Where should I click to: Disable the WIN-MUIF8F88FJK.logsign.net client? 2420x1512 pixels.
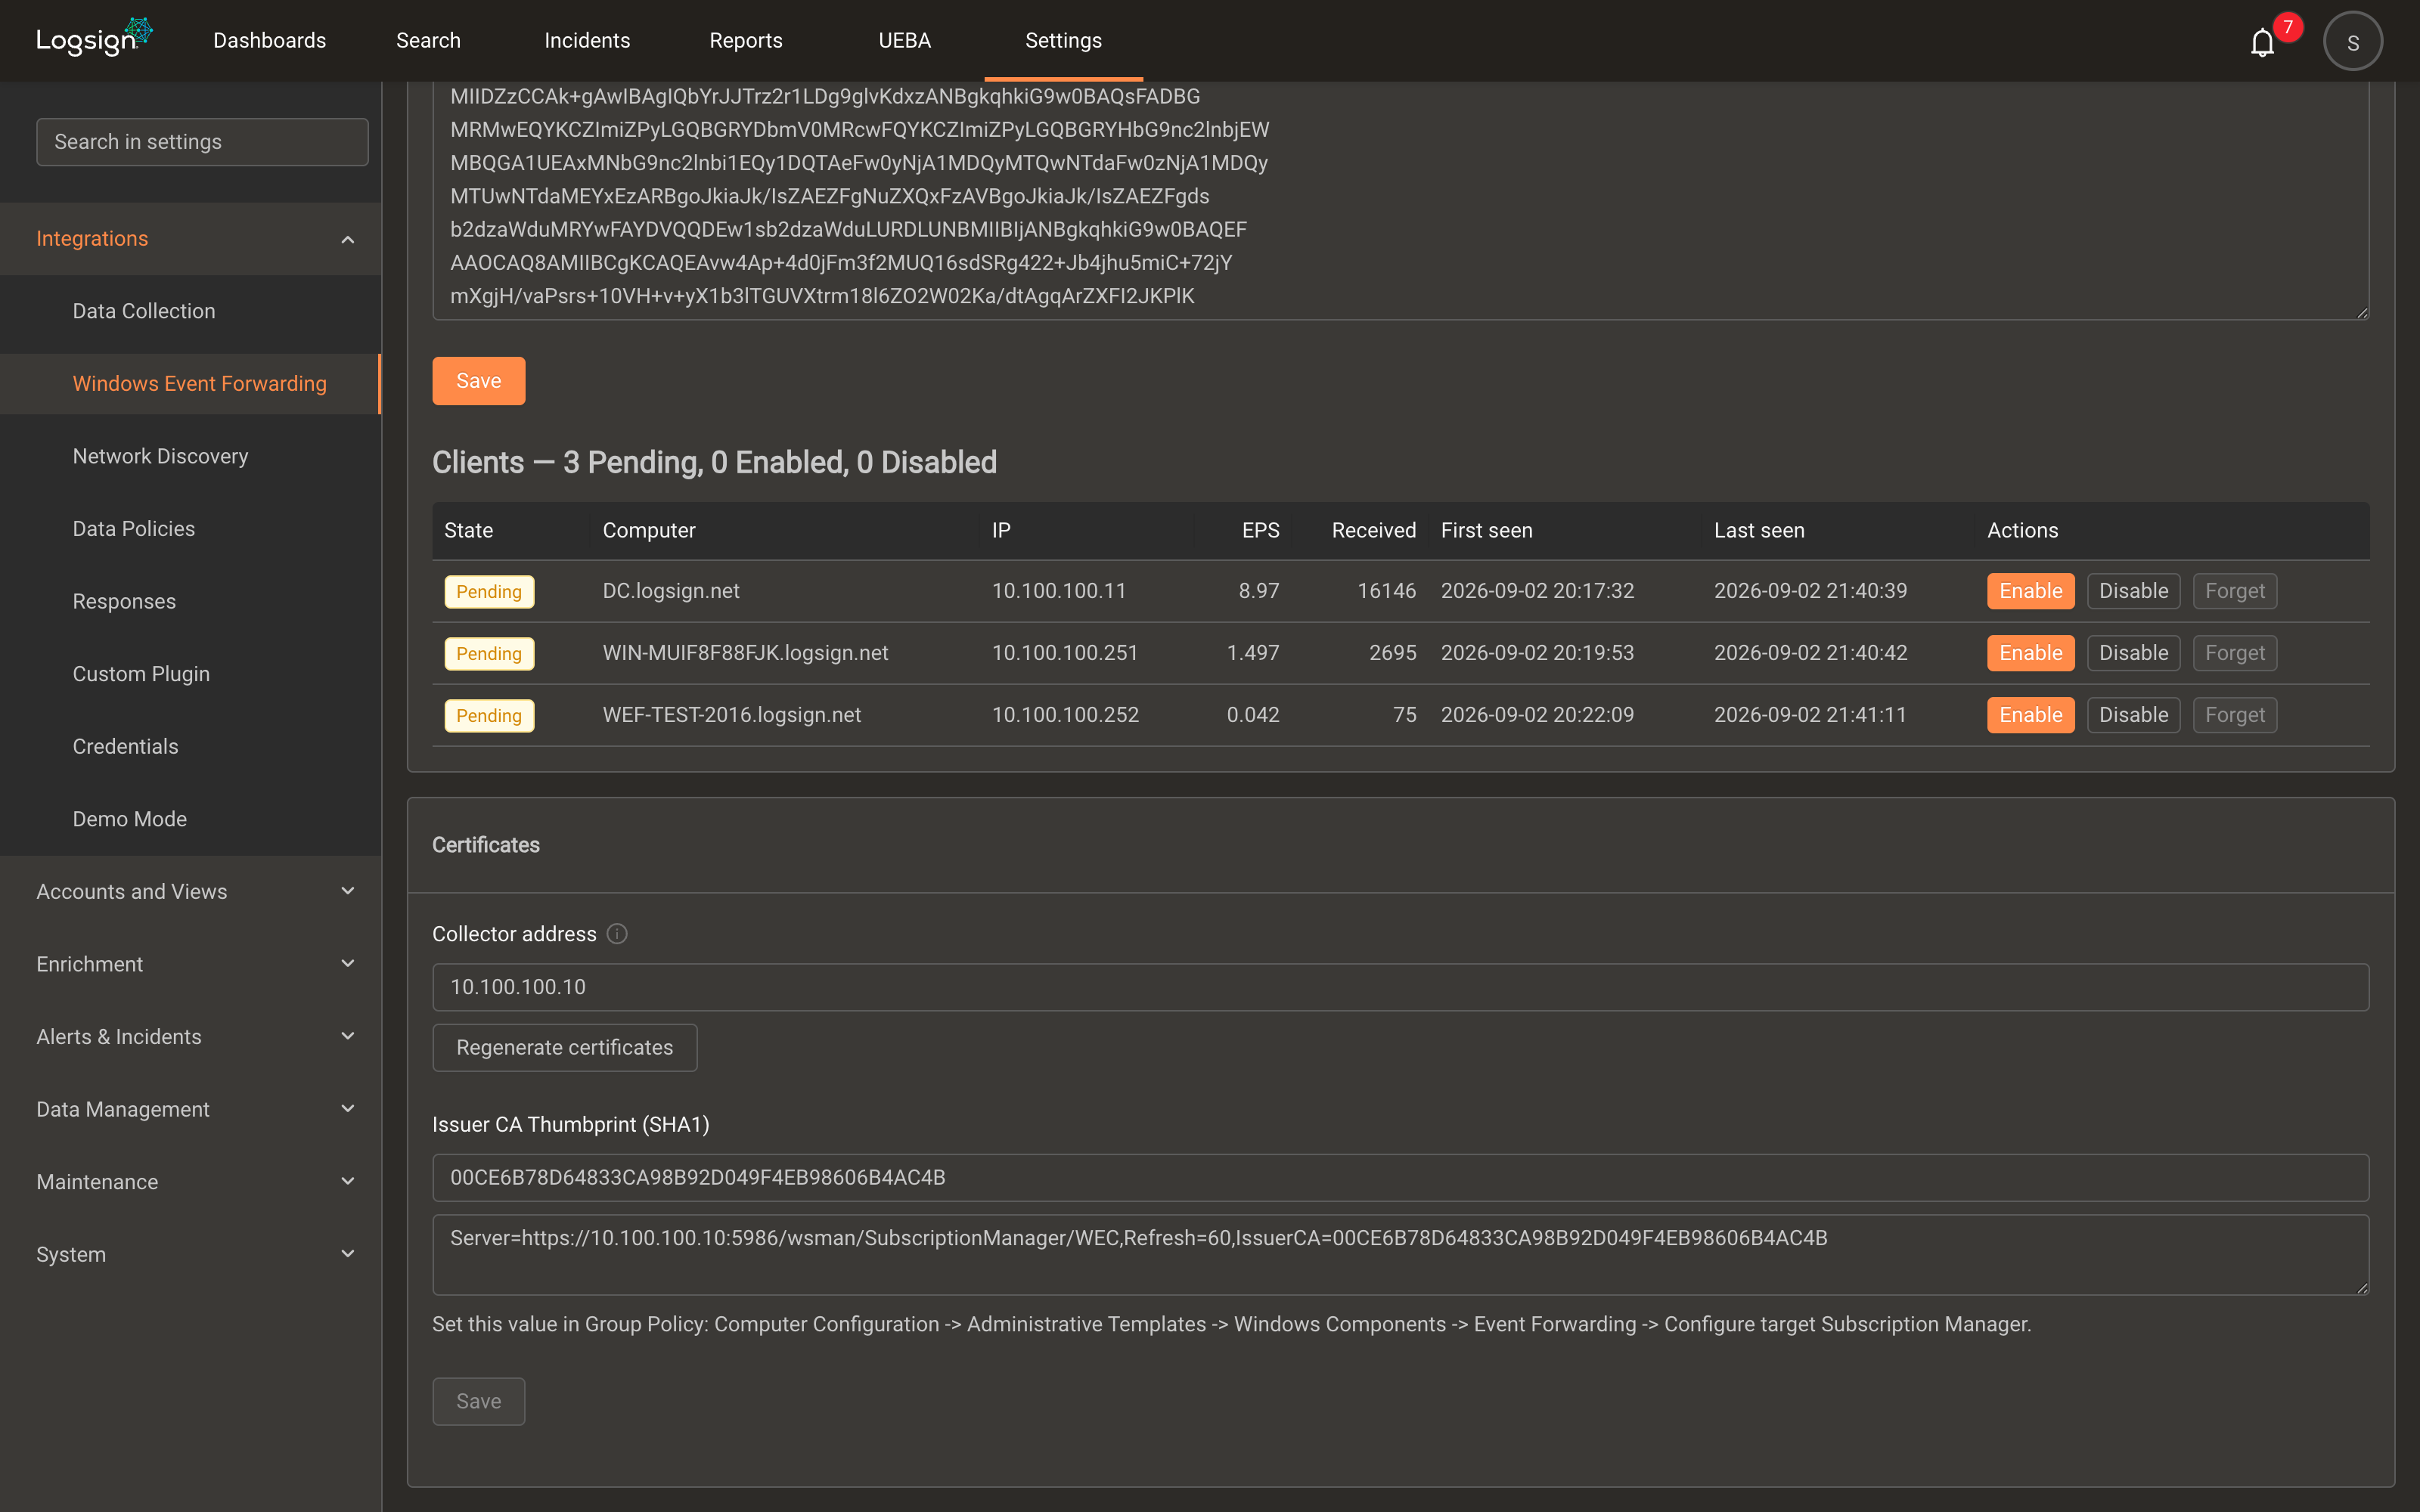click(x=2133, y=653)
